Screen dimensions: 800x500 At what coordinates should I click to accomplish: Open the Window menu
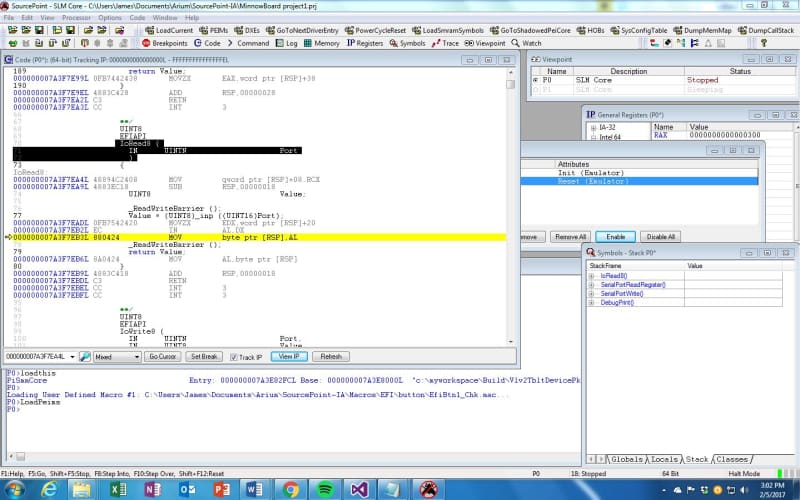point(165,17)
